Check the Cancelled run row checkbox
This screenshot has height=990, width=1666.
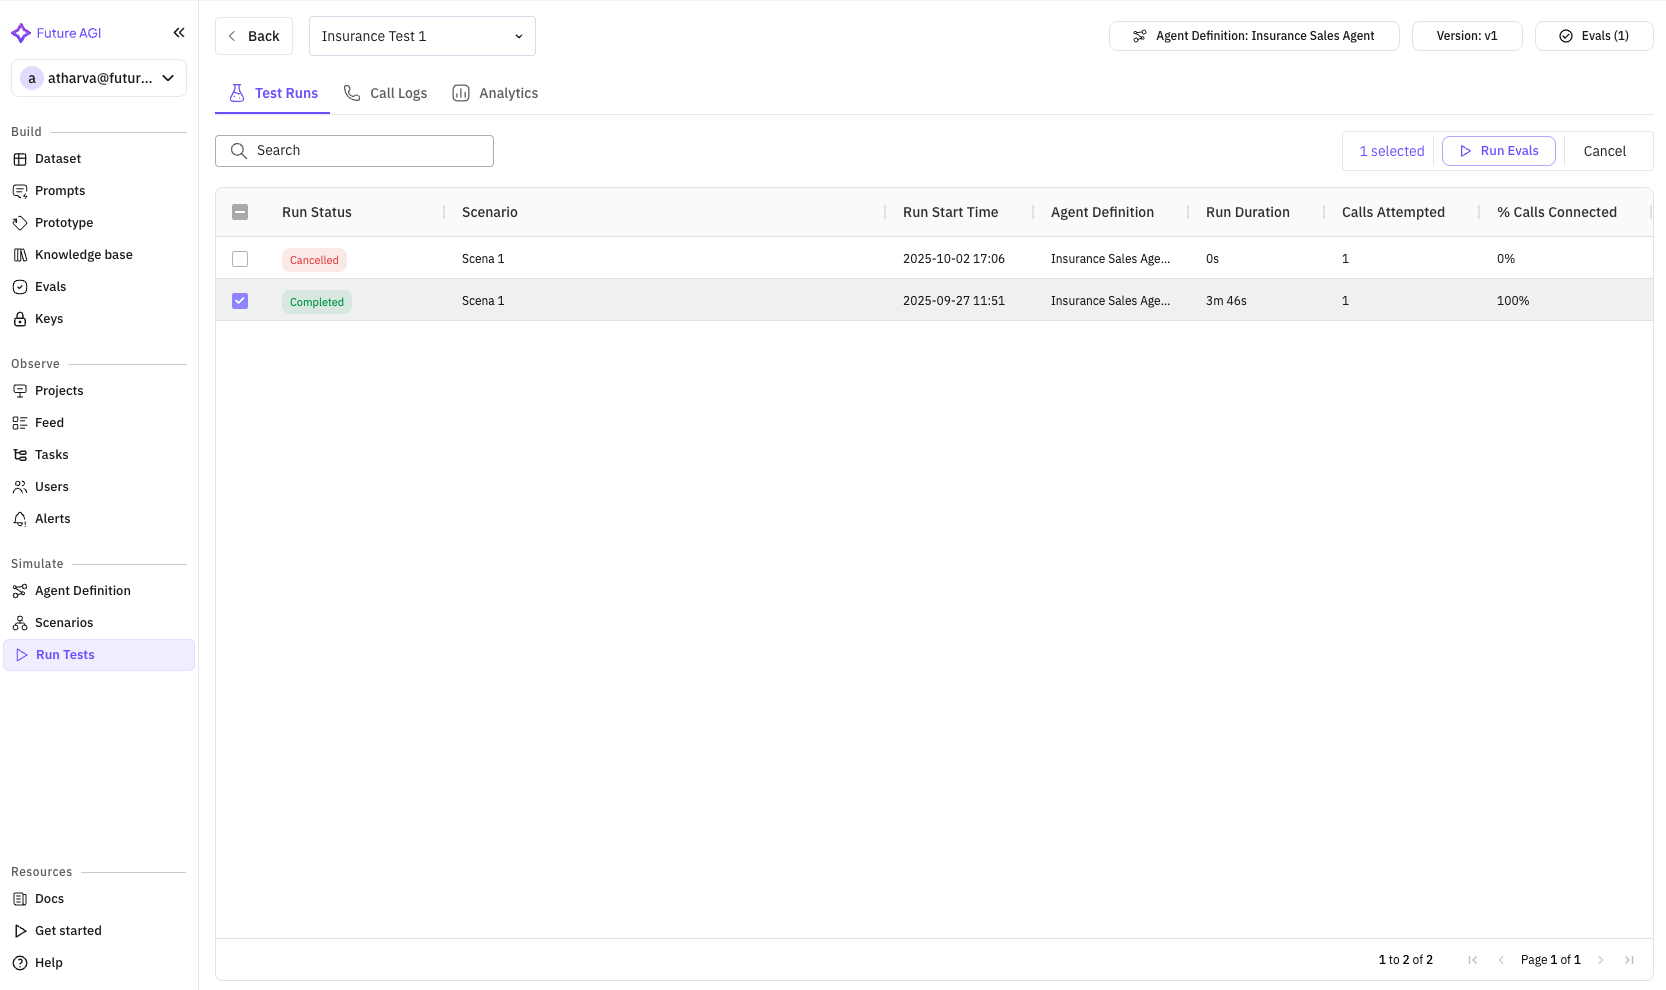[240, 259]
